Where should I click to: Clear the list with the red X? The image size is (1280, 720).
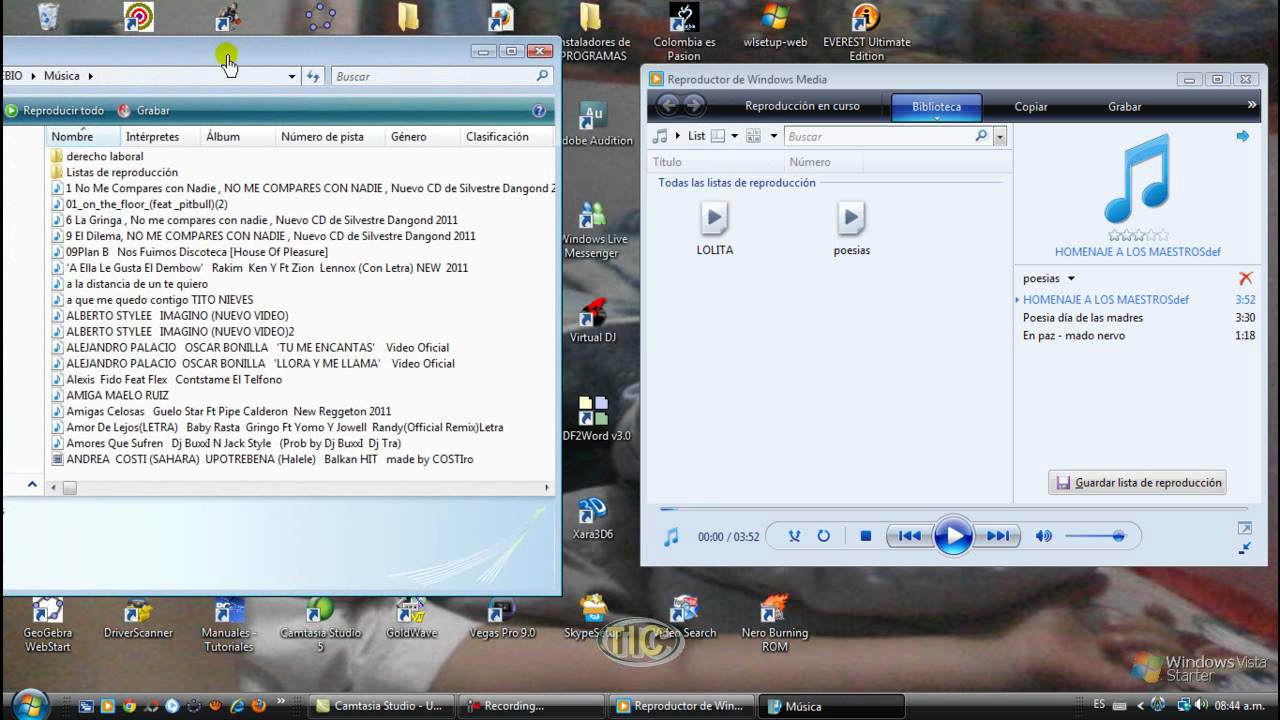pos(1245,279)
